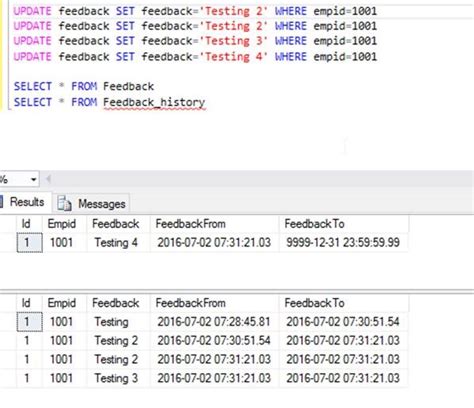Click 'Testing 4' string in the UPDATE statement

(x=233, y=57)
